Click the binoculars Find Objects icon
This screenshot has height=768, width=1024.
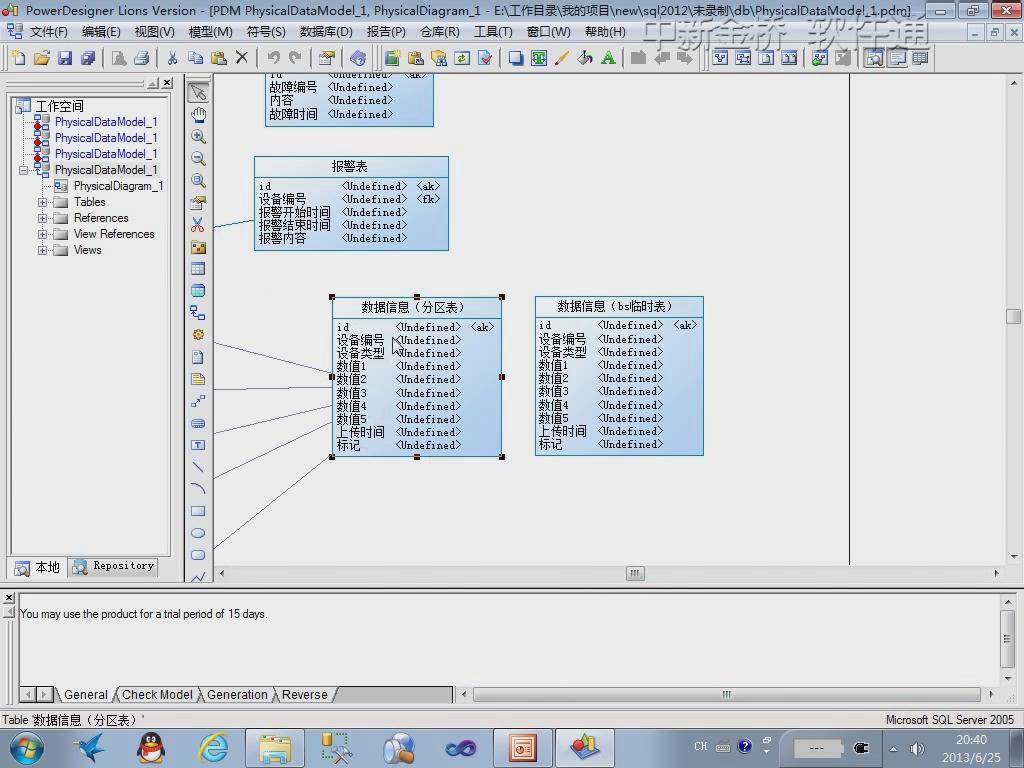point(439,58)
